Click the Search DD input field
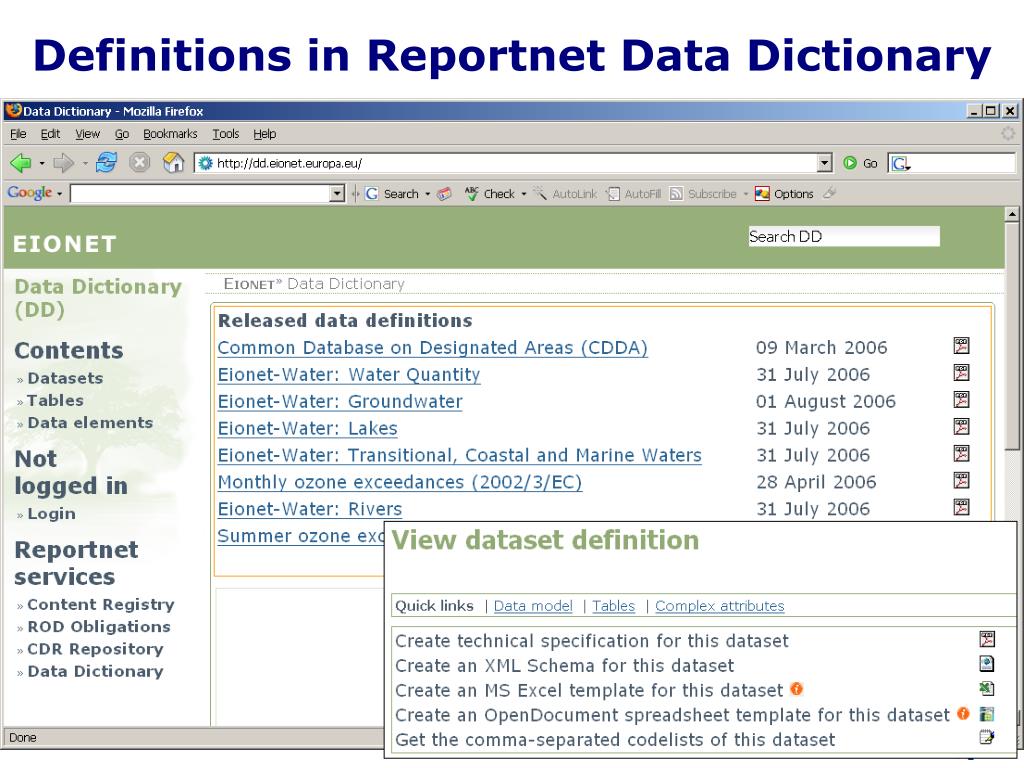Image resolution: width=1024 pixels, height=768 pixels. point(844,236)
